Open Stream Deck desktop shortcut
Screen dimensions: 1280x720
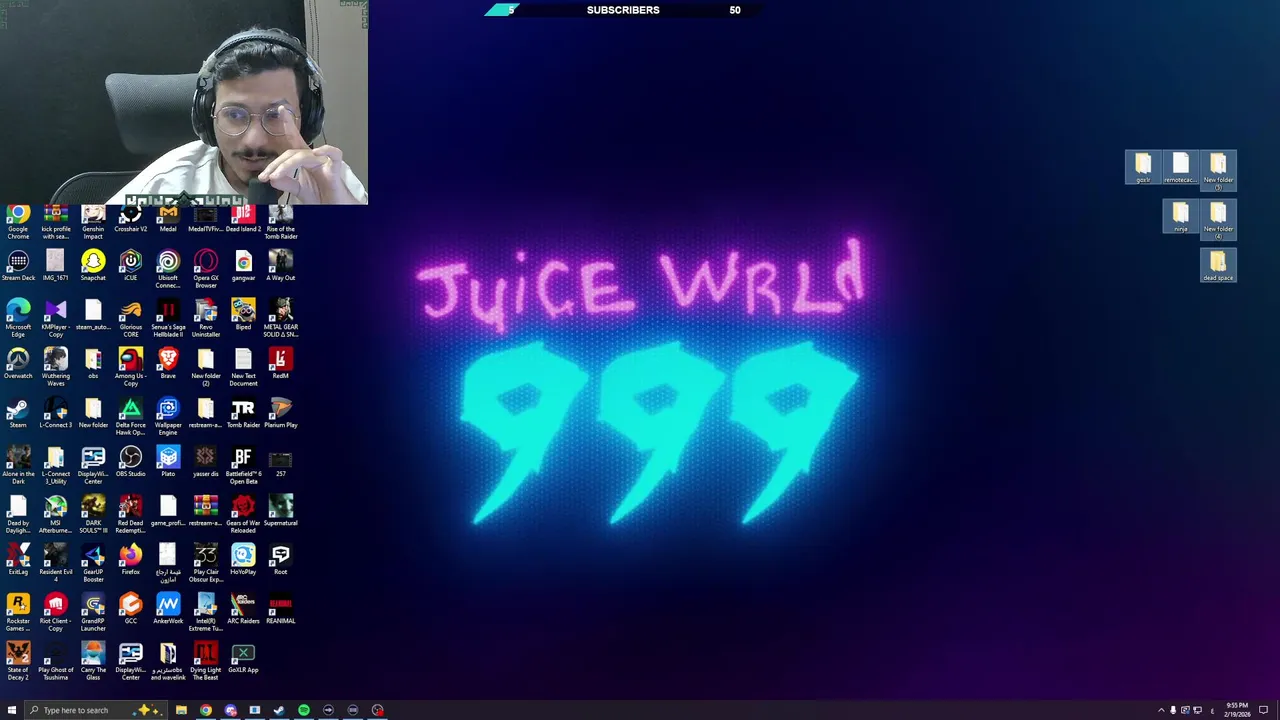click(x=18, y=266)
